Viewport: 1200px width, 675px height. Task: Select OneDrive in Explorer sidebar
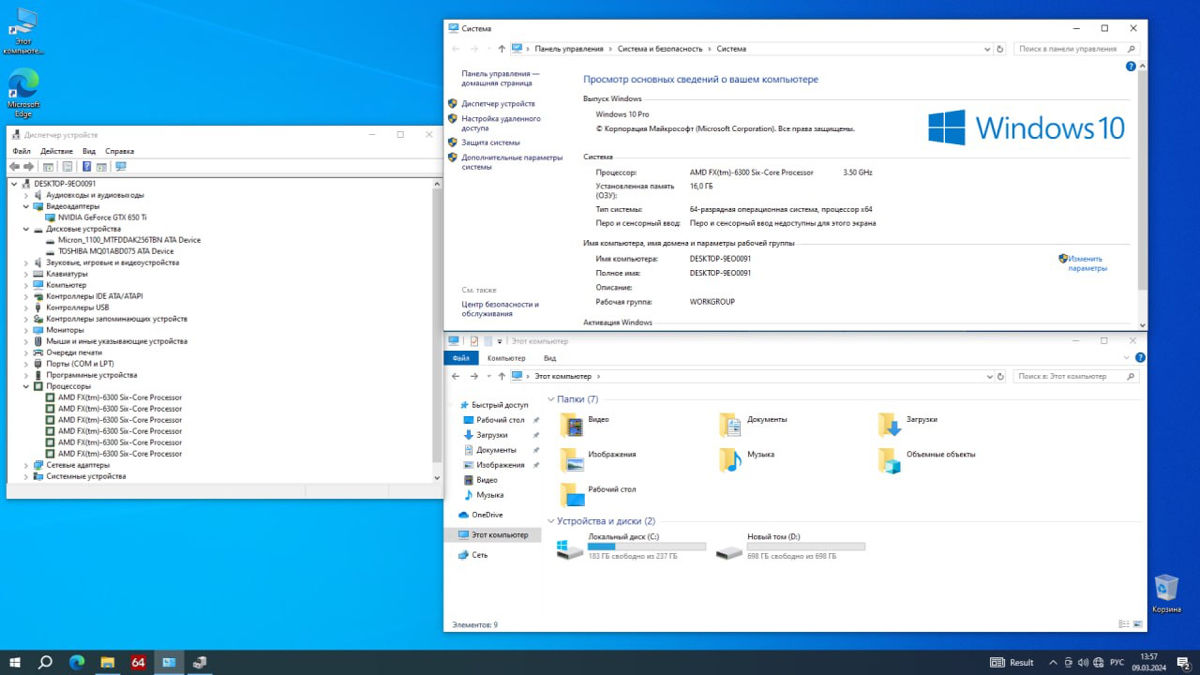487,515
